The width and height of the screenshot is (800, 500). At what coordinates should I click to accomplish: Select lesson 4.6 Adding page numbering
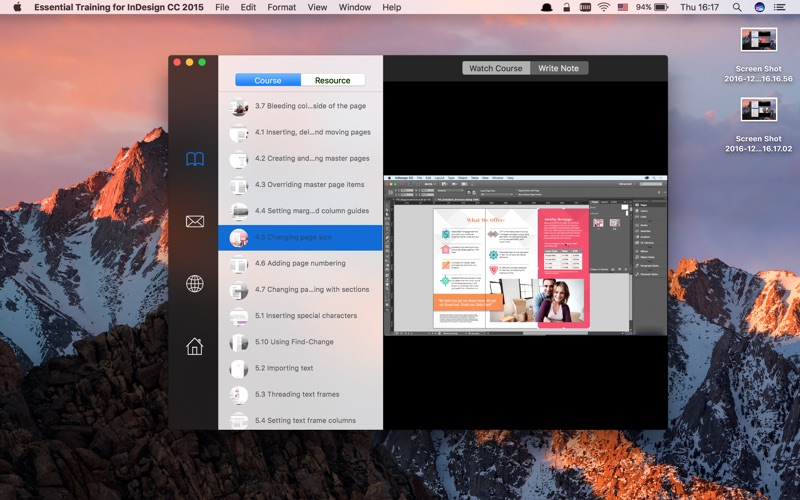coord(301,263)
